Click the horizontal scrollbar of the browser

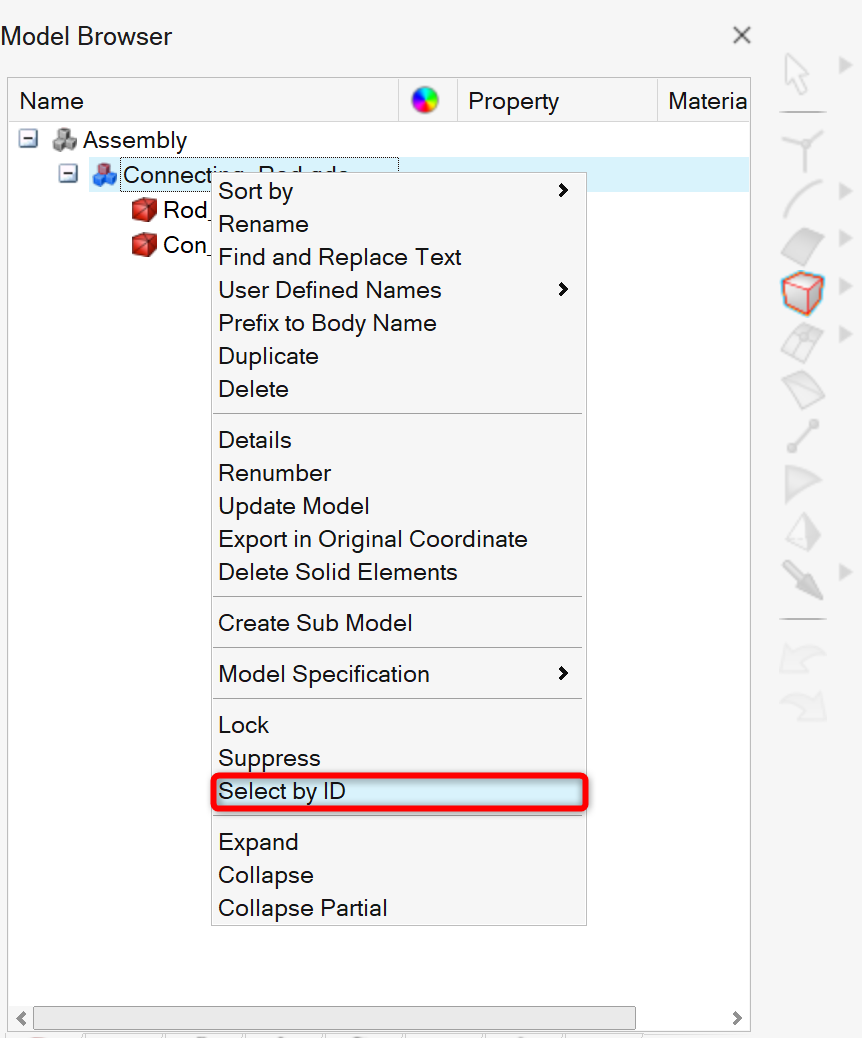click(334, 1018)
